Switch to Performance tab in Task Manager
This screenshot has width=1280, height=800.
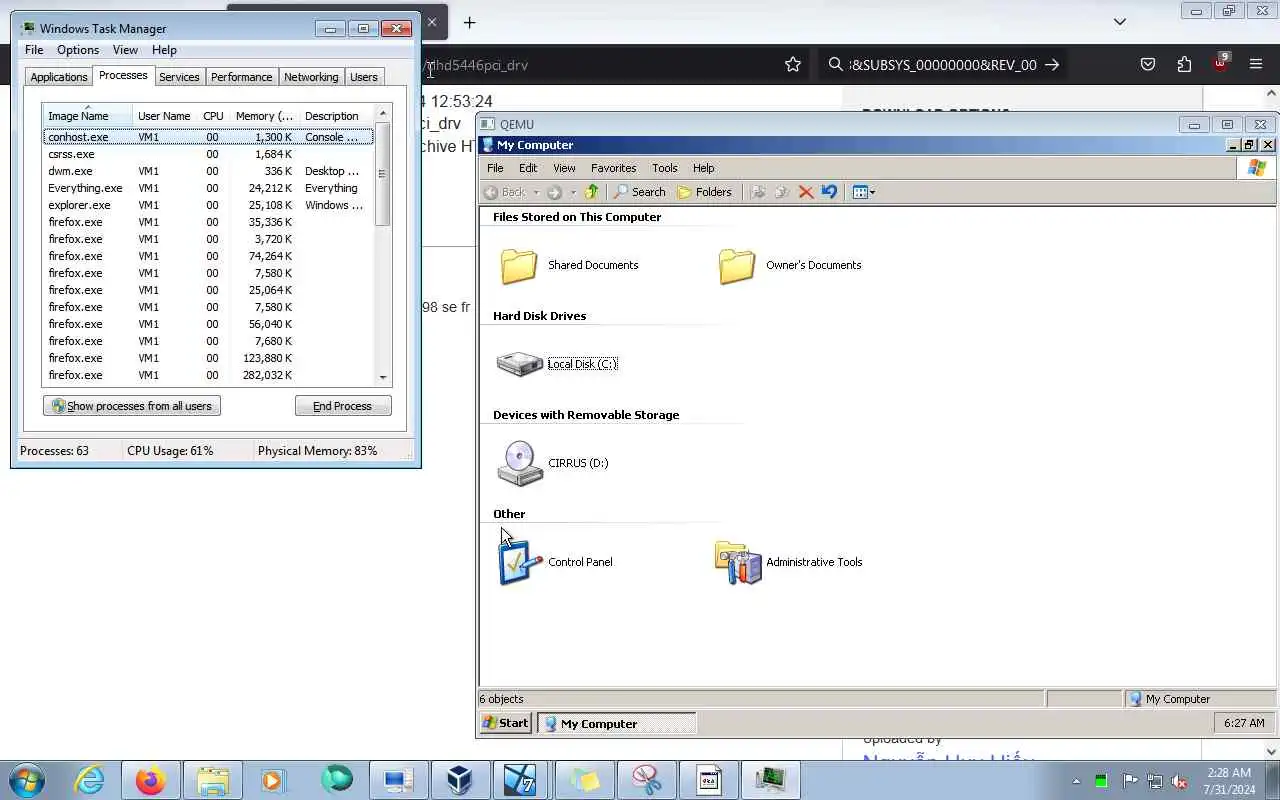(x=241, y=77)
